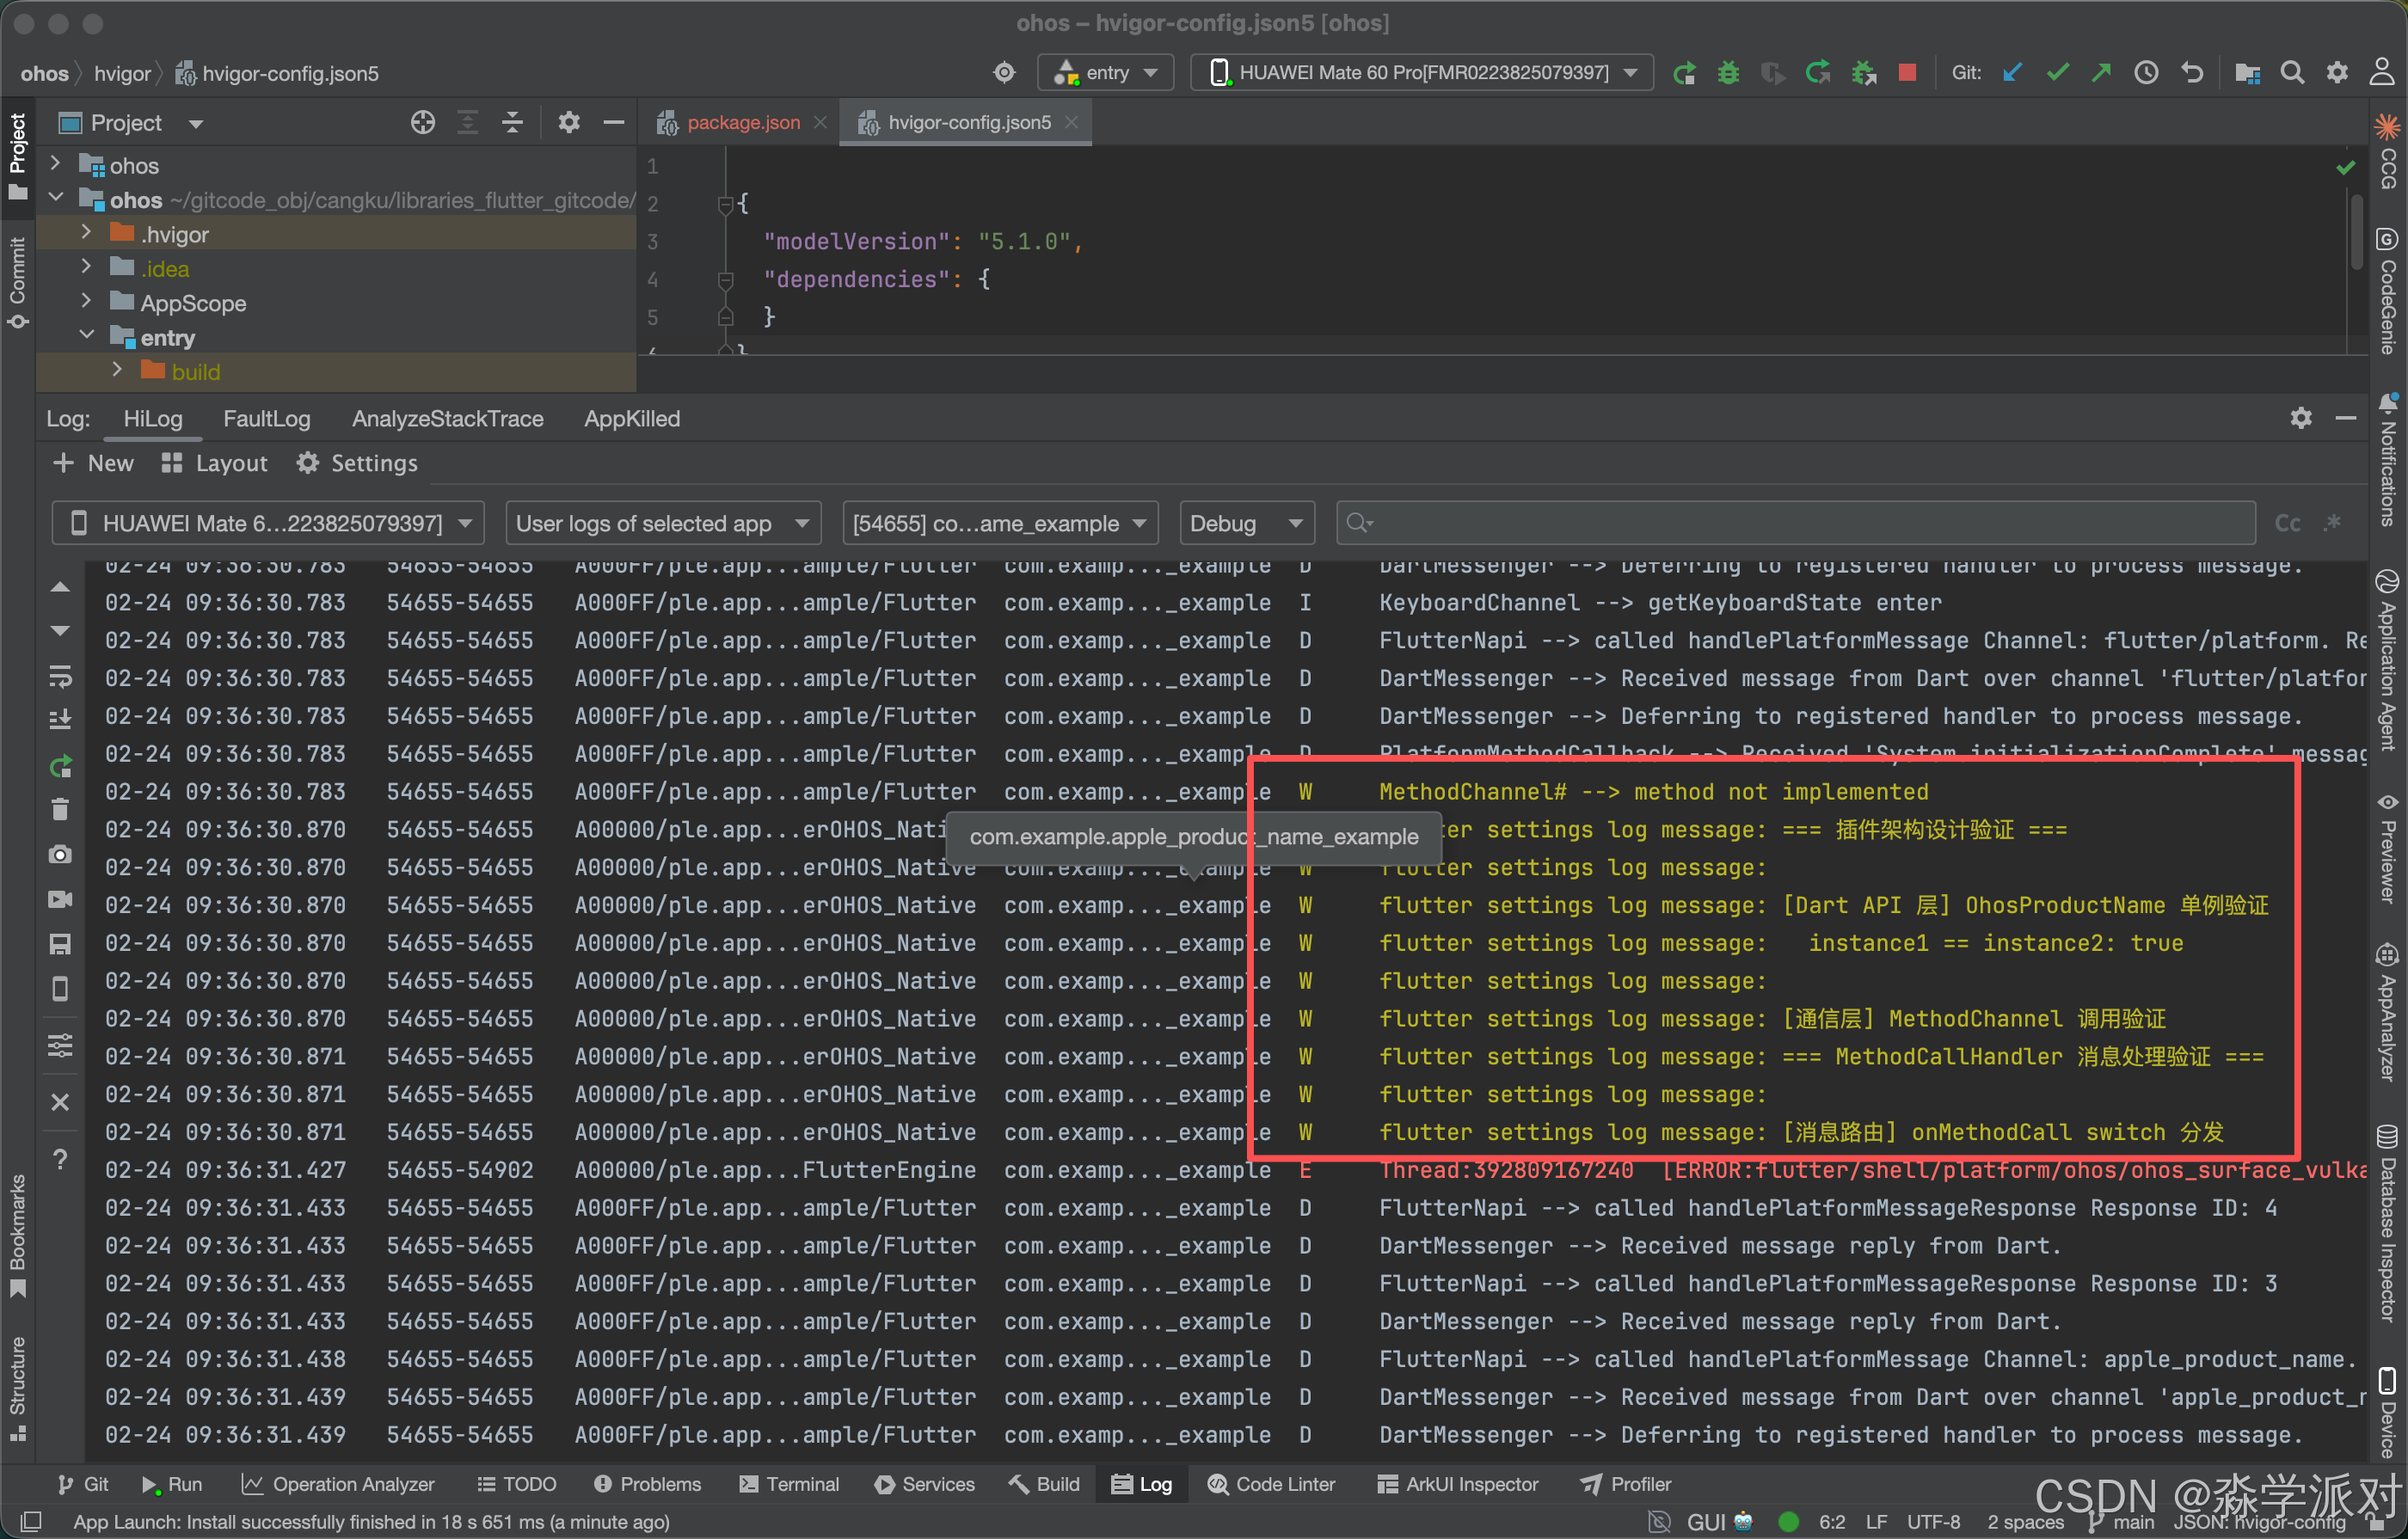Toggle soft-wrap icon in log sidebar
Viewport: 2408px width, 1539px height.
[x=60, y=677]
